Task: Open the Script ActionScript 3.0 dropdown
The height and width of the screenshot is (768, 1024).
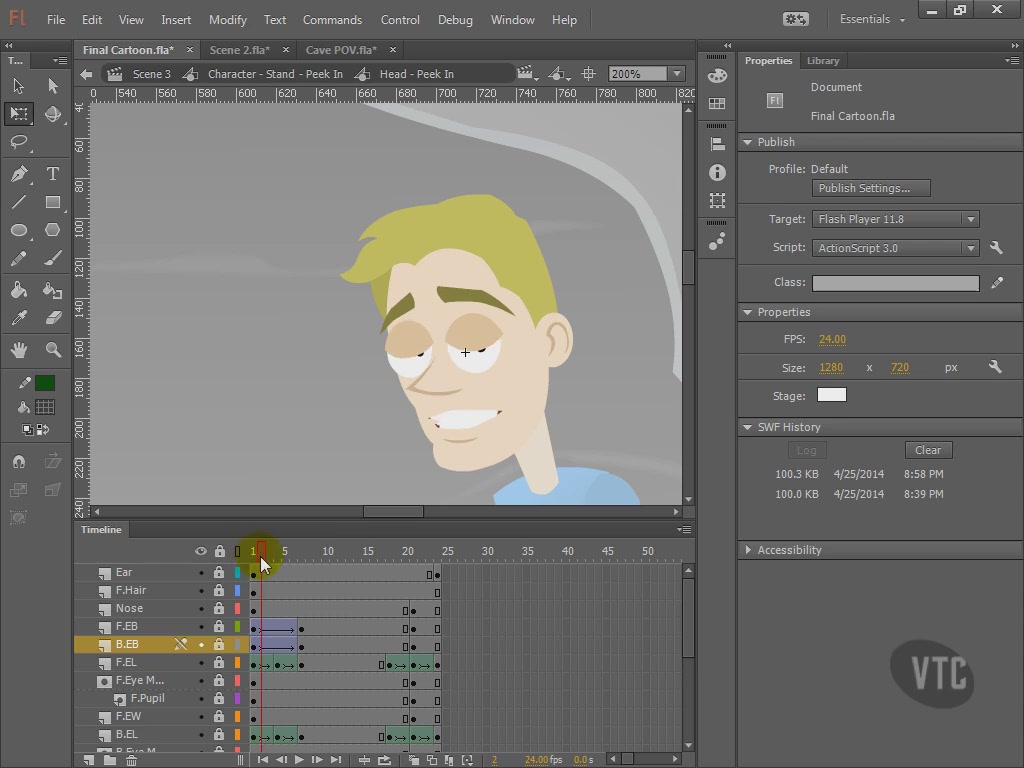Action: [x=895, y=248]
